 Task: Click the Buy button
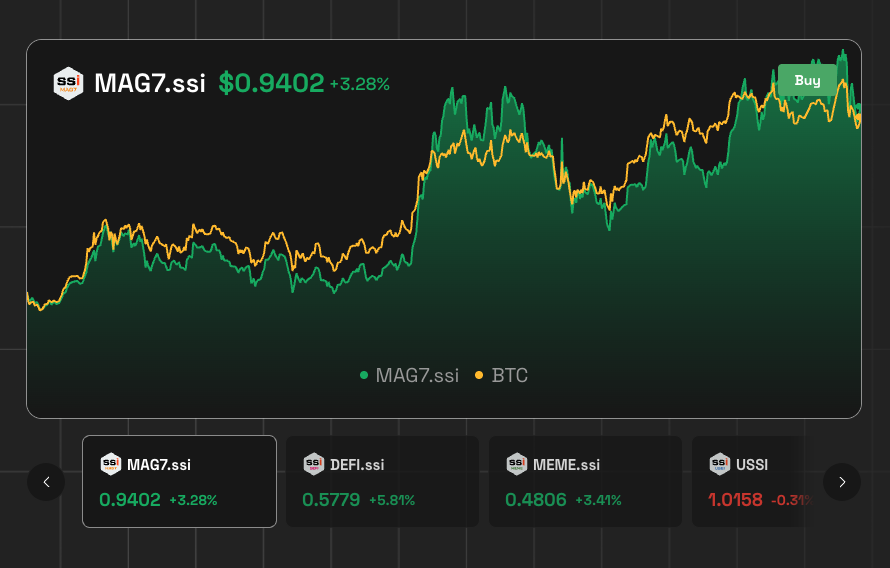click(x=807, y=81)
